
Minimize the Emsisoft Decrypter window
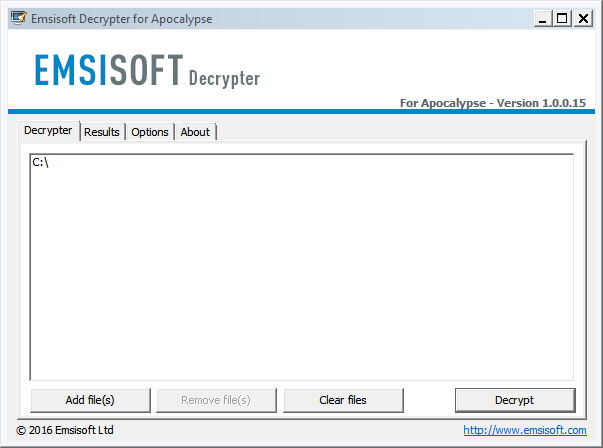click(542, 18)
